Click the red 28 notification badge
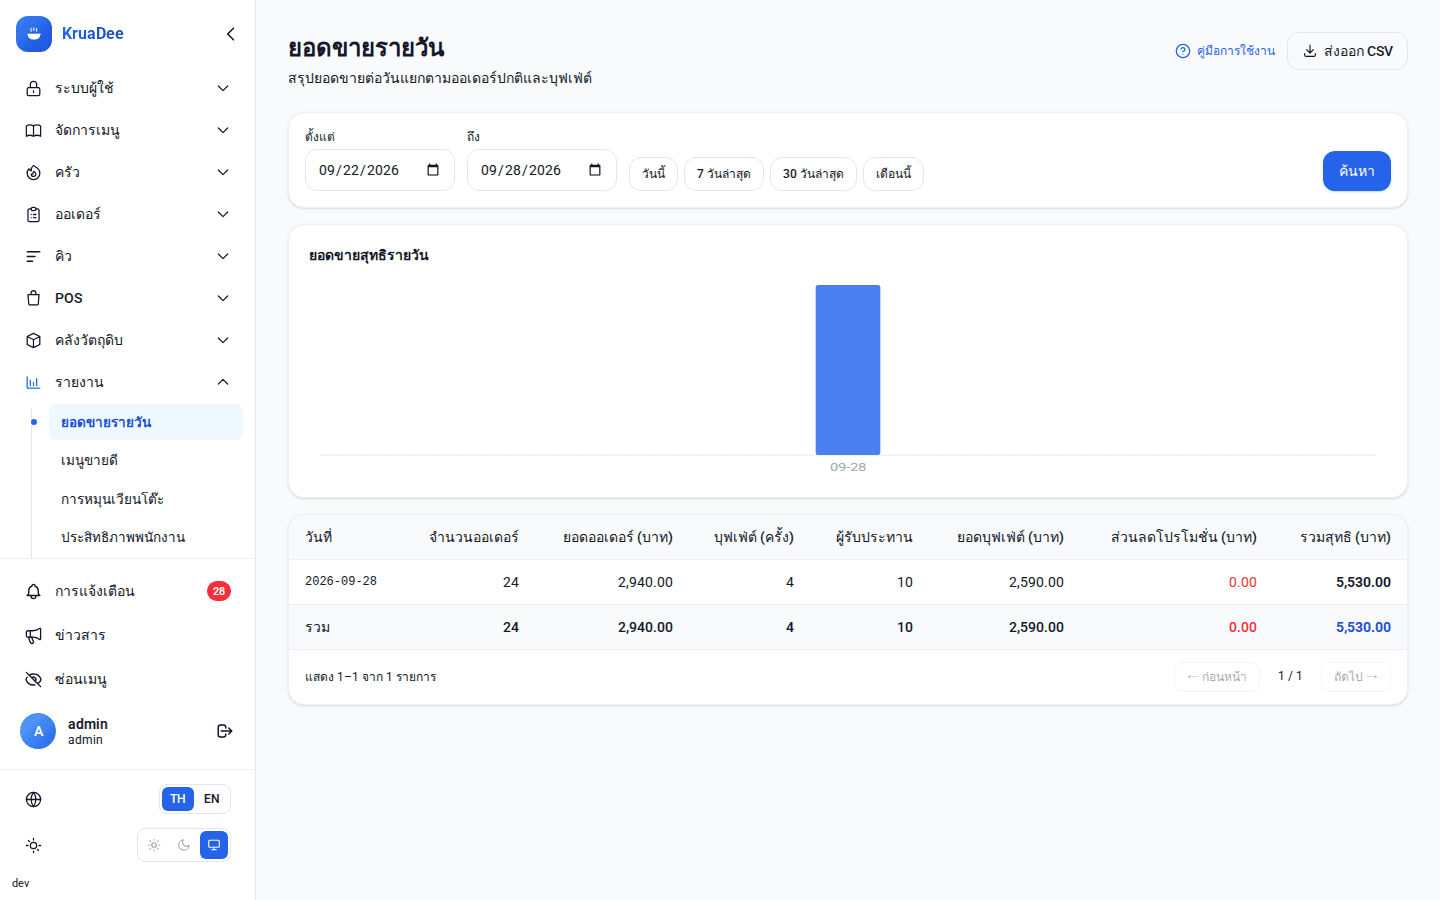1440x900 pixels. click(x=219, y=591)
